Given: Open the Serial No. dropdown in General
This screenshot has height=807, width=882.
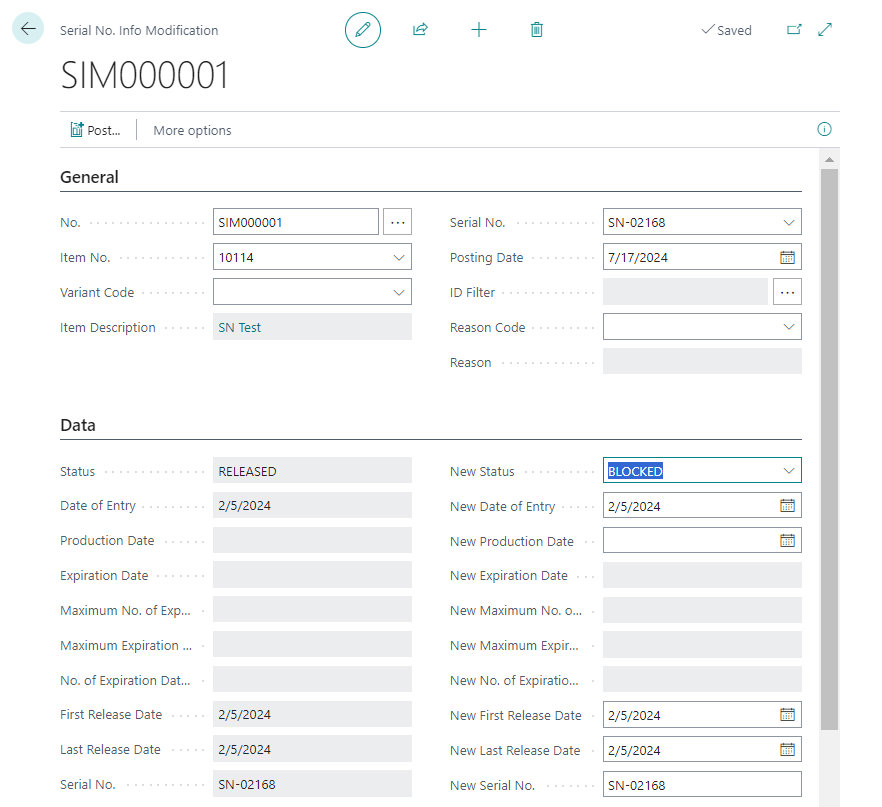Looking at the screenshot, I should (789, 223).
